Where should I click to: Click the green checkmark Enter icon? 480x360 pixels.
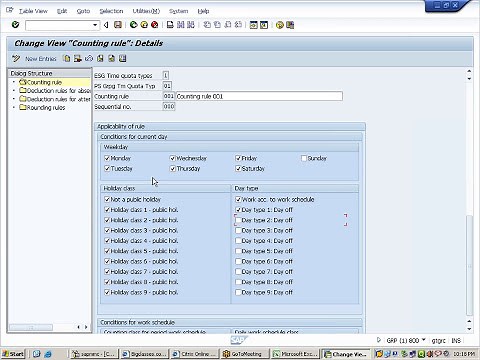(x=15, y=25)
